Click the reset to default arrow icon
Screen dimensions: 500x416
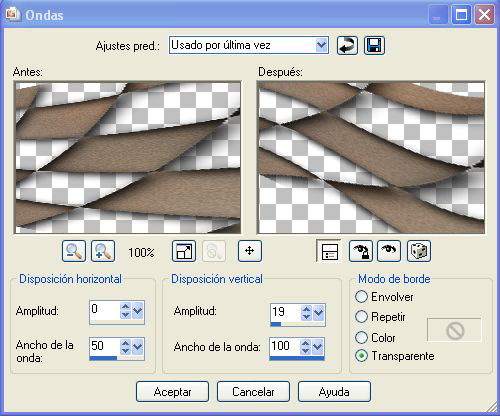pos(347,46)
